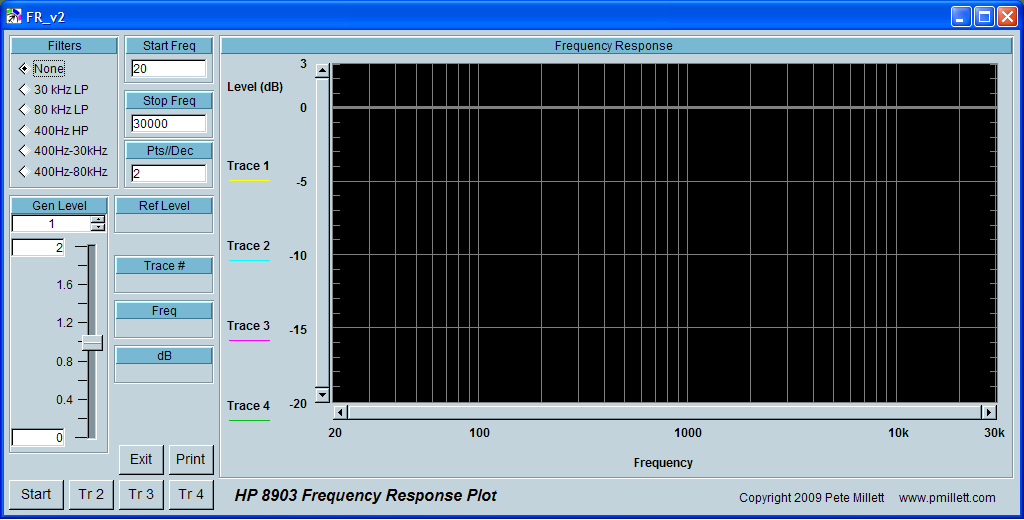Click the Stop Freq input field
The height and width of the screenshot is (520, 1024).
pyautogui.click(x=168, y=124)
